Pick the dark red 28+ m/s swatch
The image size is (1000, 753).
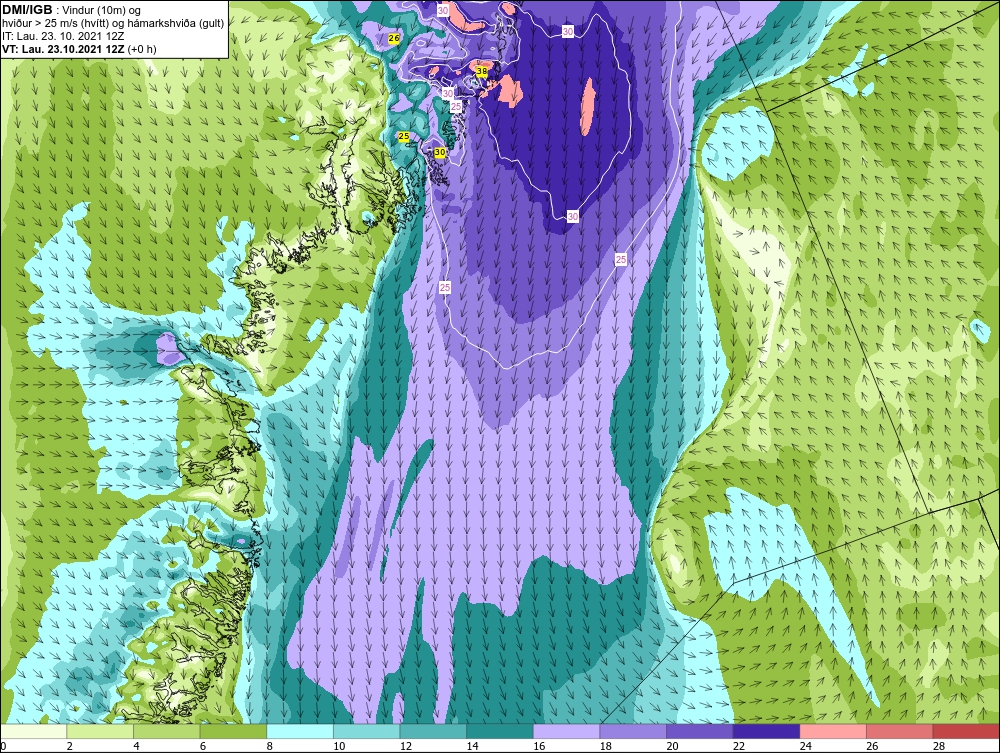[x=966, y=731]
